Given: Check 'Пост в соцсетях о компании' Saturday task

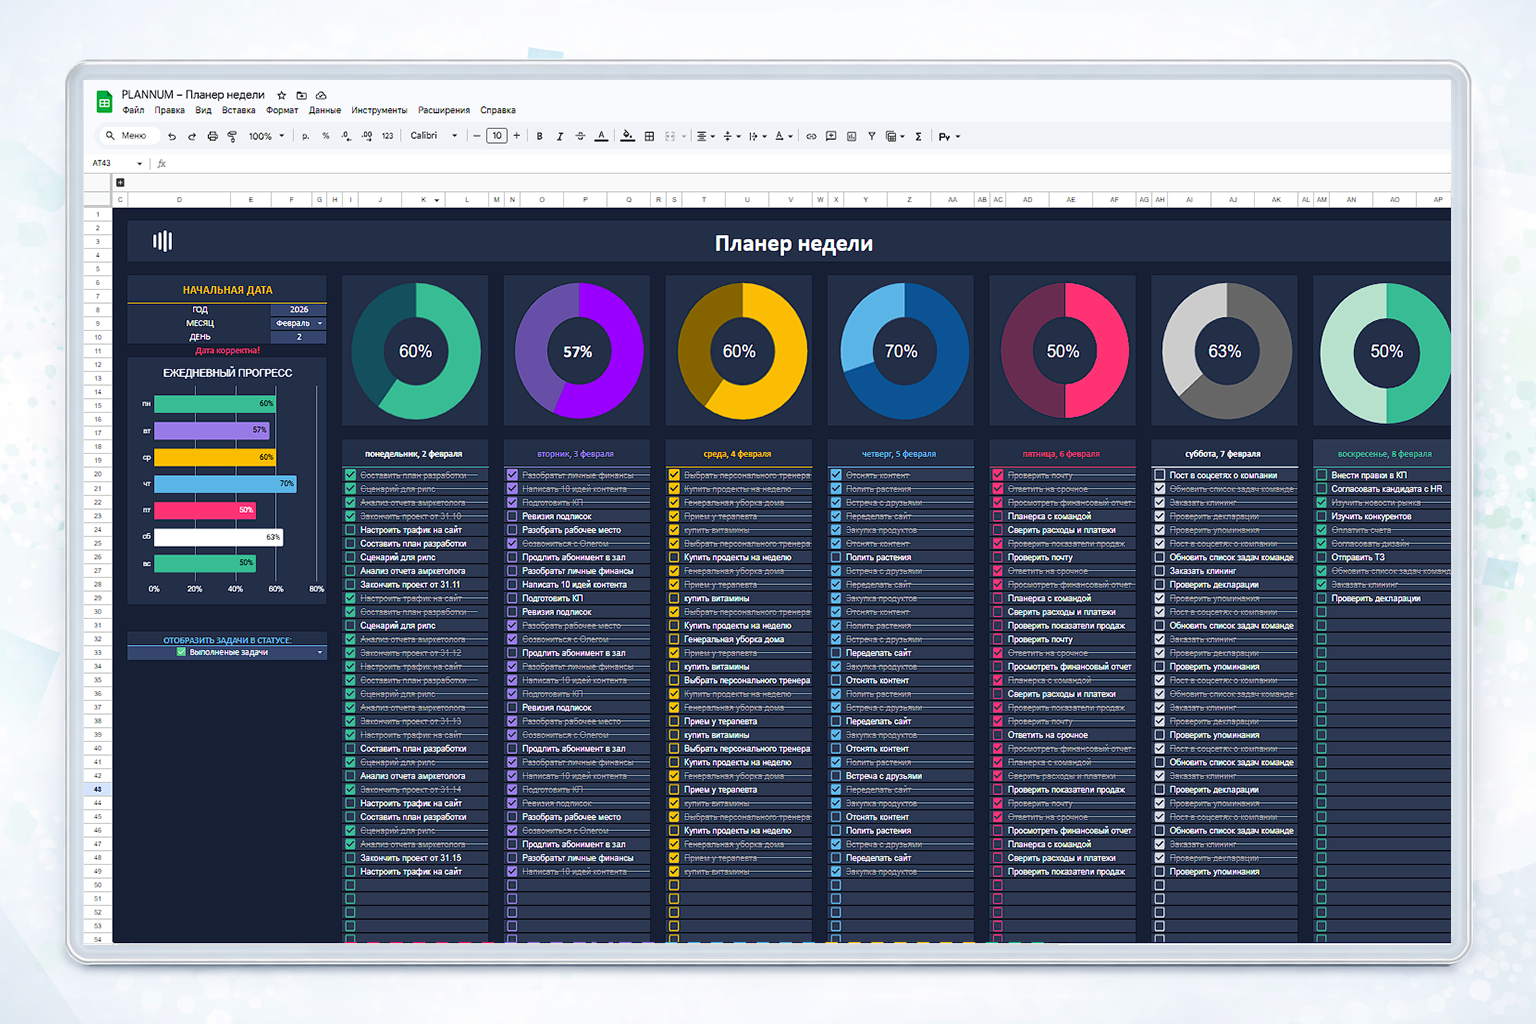Looking at the screenshot, I should coord(1160,475).
